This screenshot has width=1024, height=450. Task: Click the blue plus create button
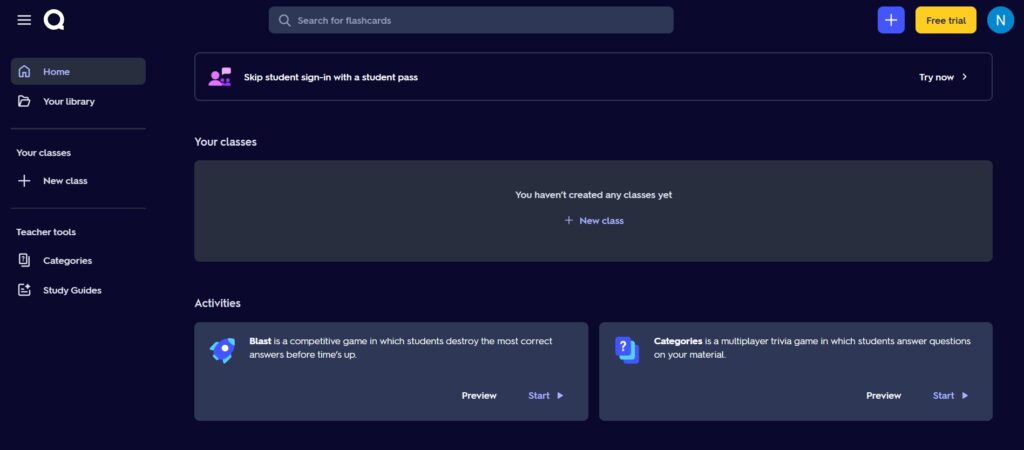coord(890,20)
